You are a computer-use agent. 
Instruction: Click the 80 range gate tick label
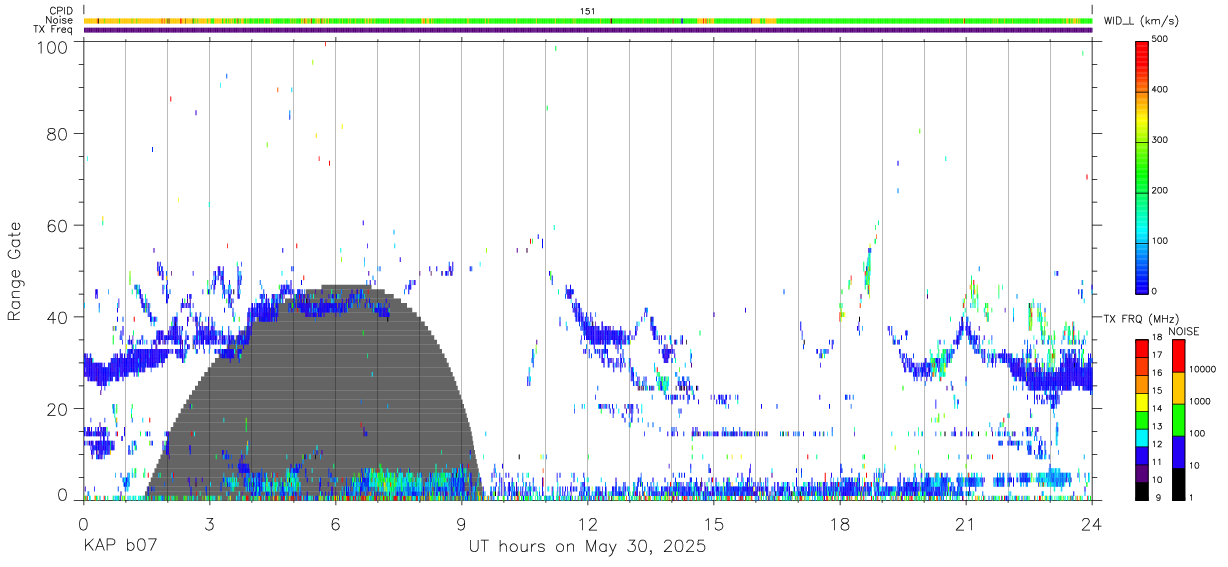click(x=58, y=133)
